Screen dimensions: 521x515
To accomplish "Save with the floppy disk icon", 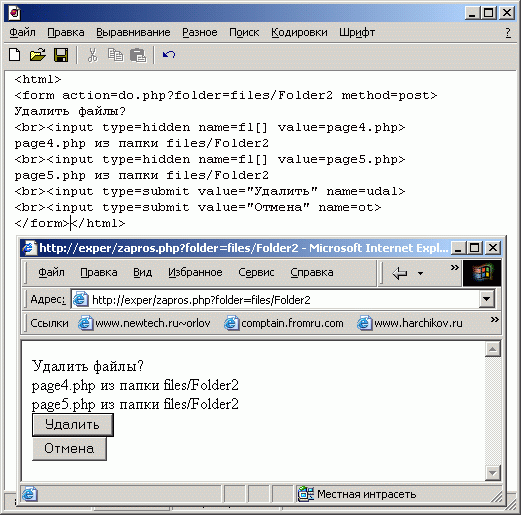I will pos(61,55).
